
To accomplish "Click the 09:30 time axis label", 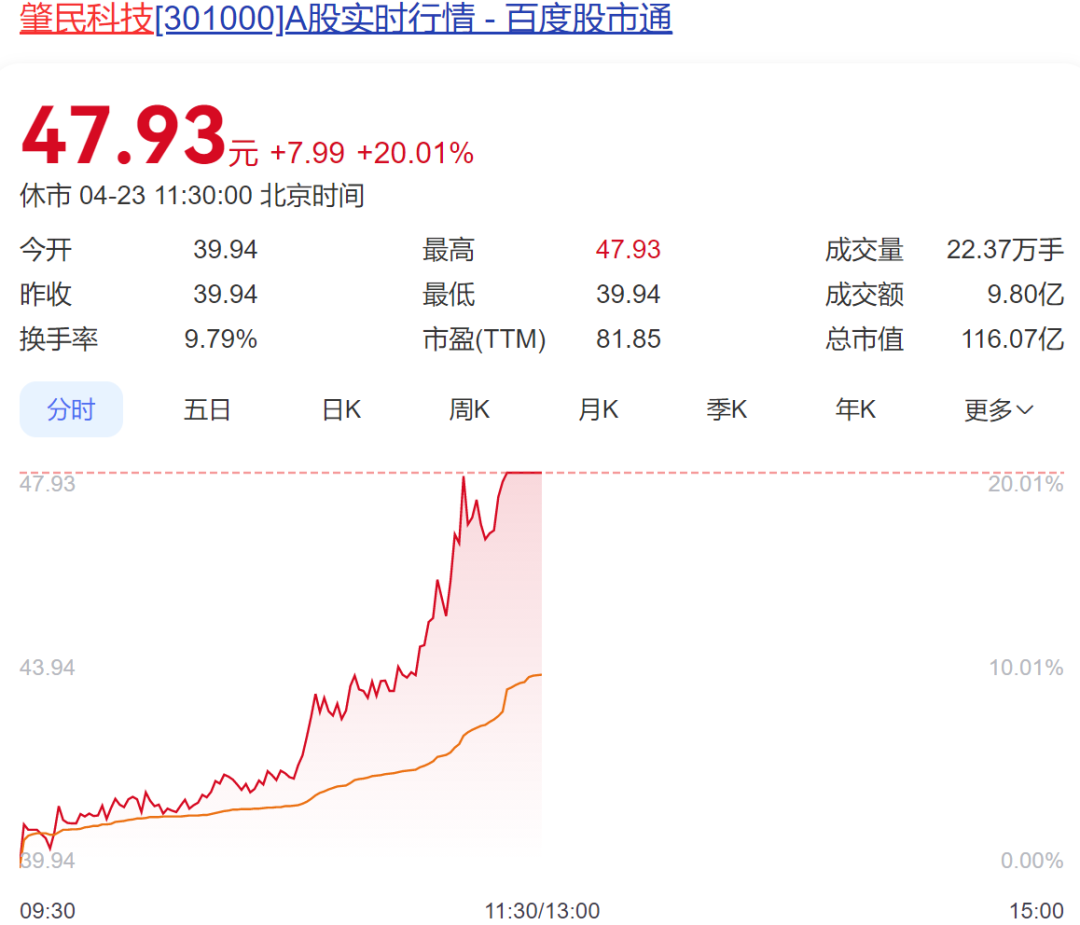I will click(x=48, y=911).
